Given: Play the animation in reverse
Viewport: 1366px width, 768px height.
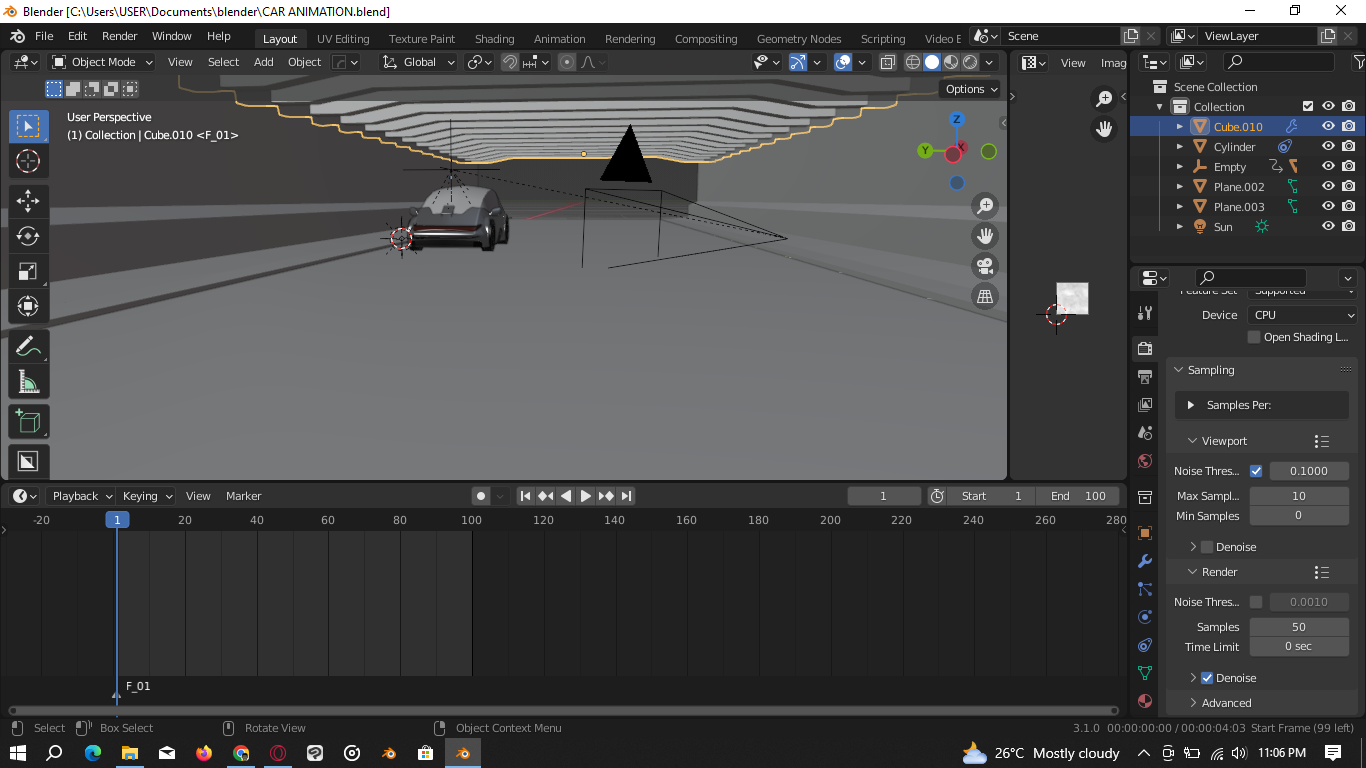Looking at the screenshot, I should 566,496.
